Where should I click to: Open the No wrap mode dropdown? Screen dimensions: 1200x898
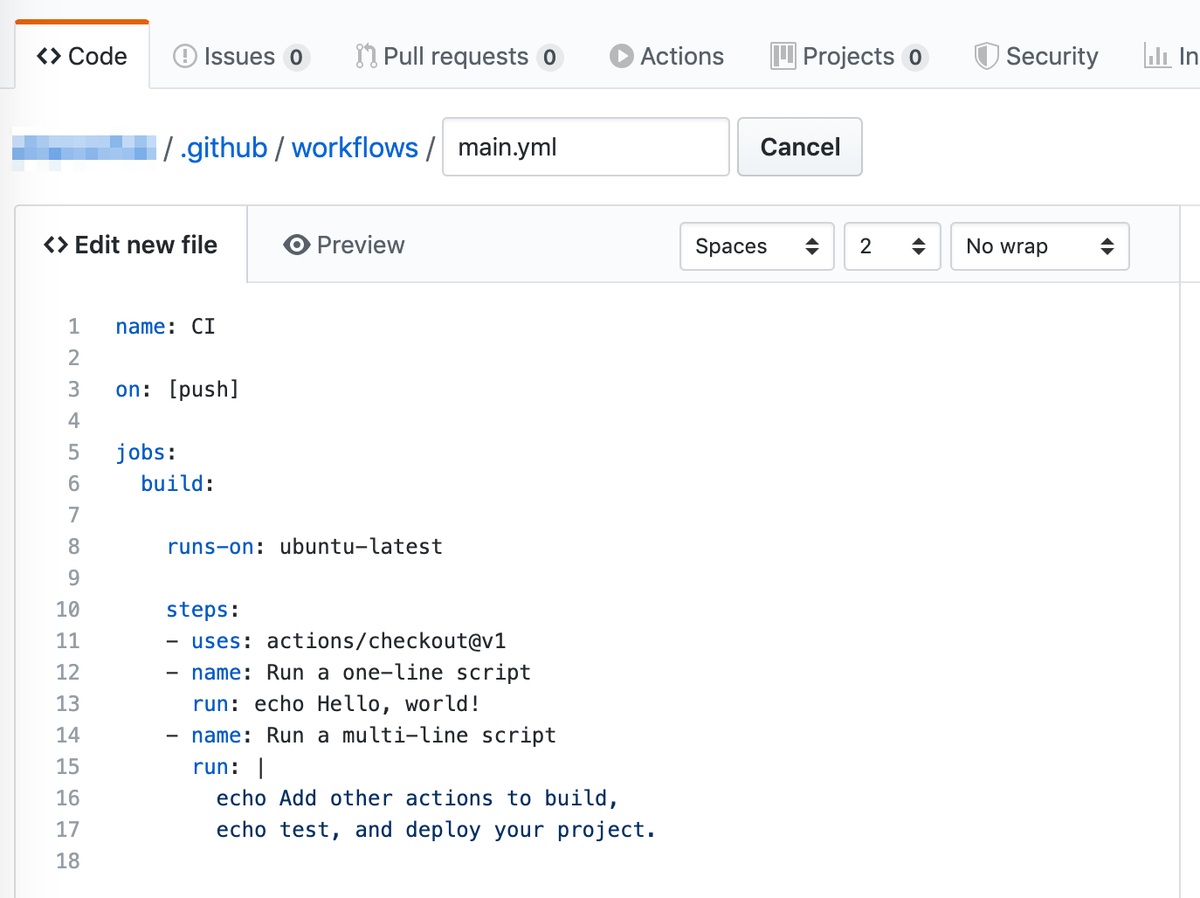click(1039, 246)
